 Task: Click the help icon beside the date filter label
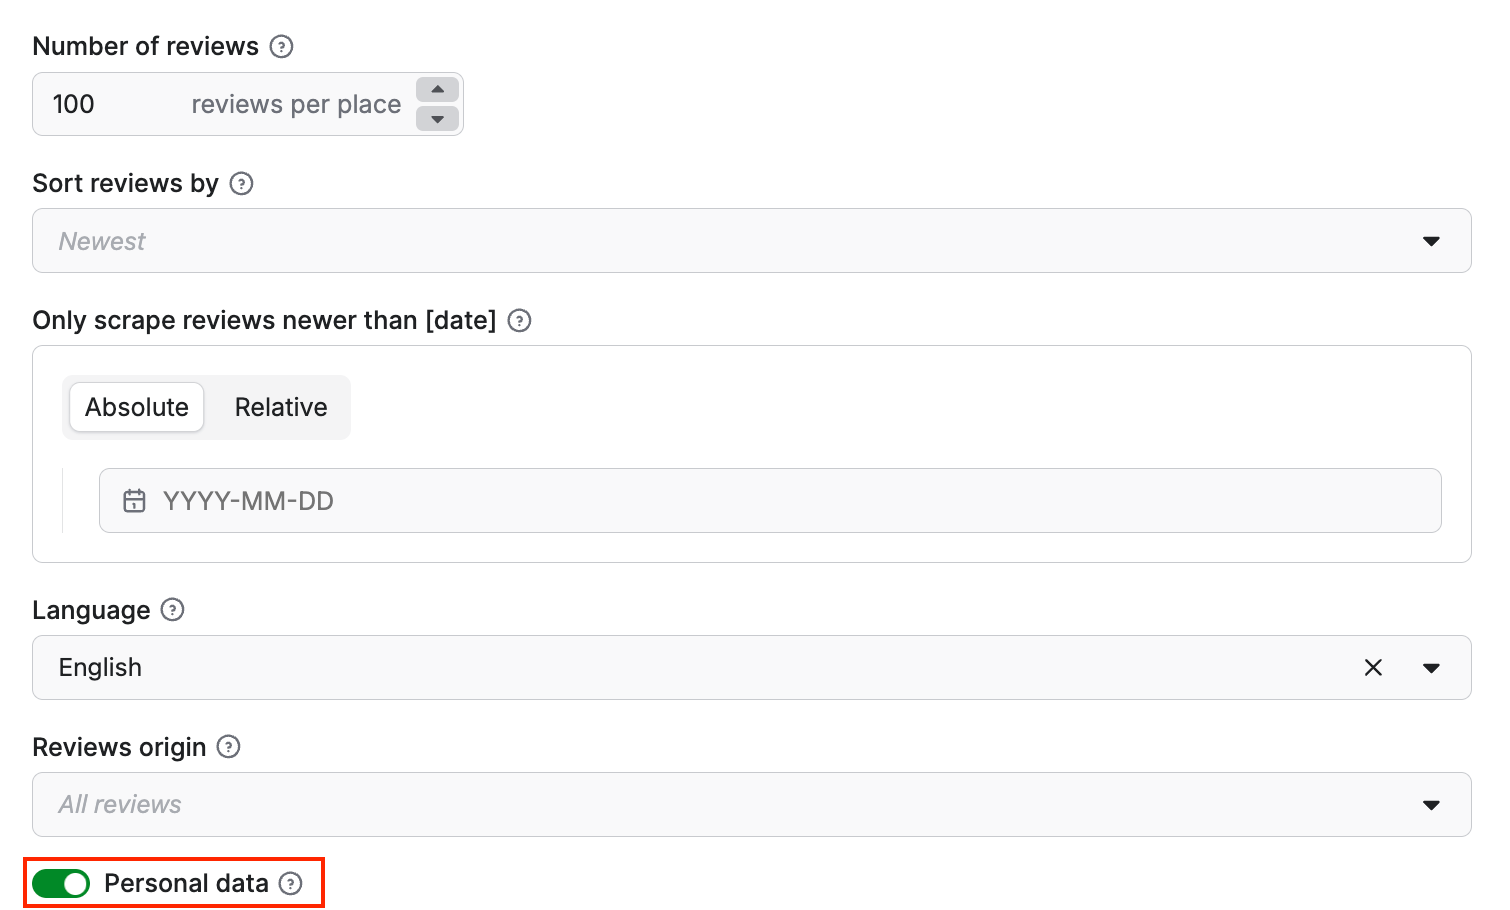(519, 321)
